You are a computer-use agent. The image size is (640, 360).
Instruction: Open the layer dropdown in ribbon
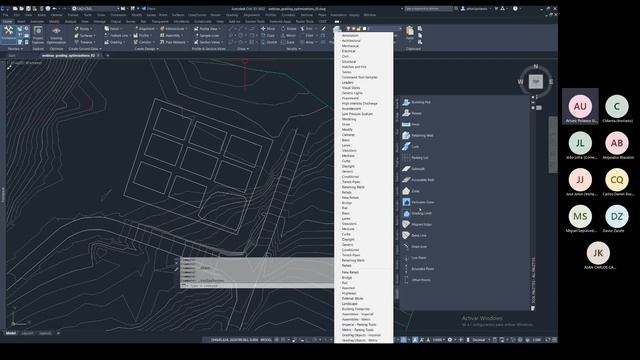coord(373,29)
